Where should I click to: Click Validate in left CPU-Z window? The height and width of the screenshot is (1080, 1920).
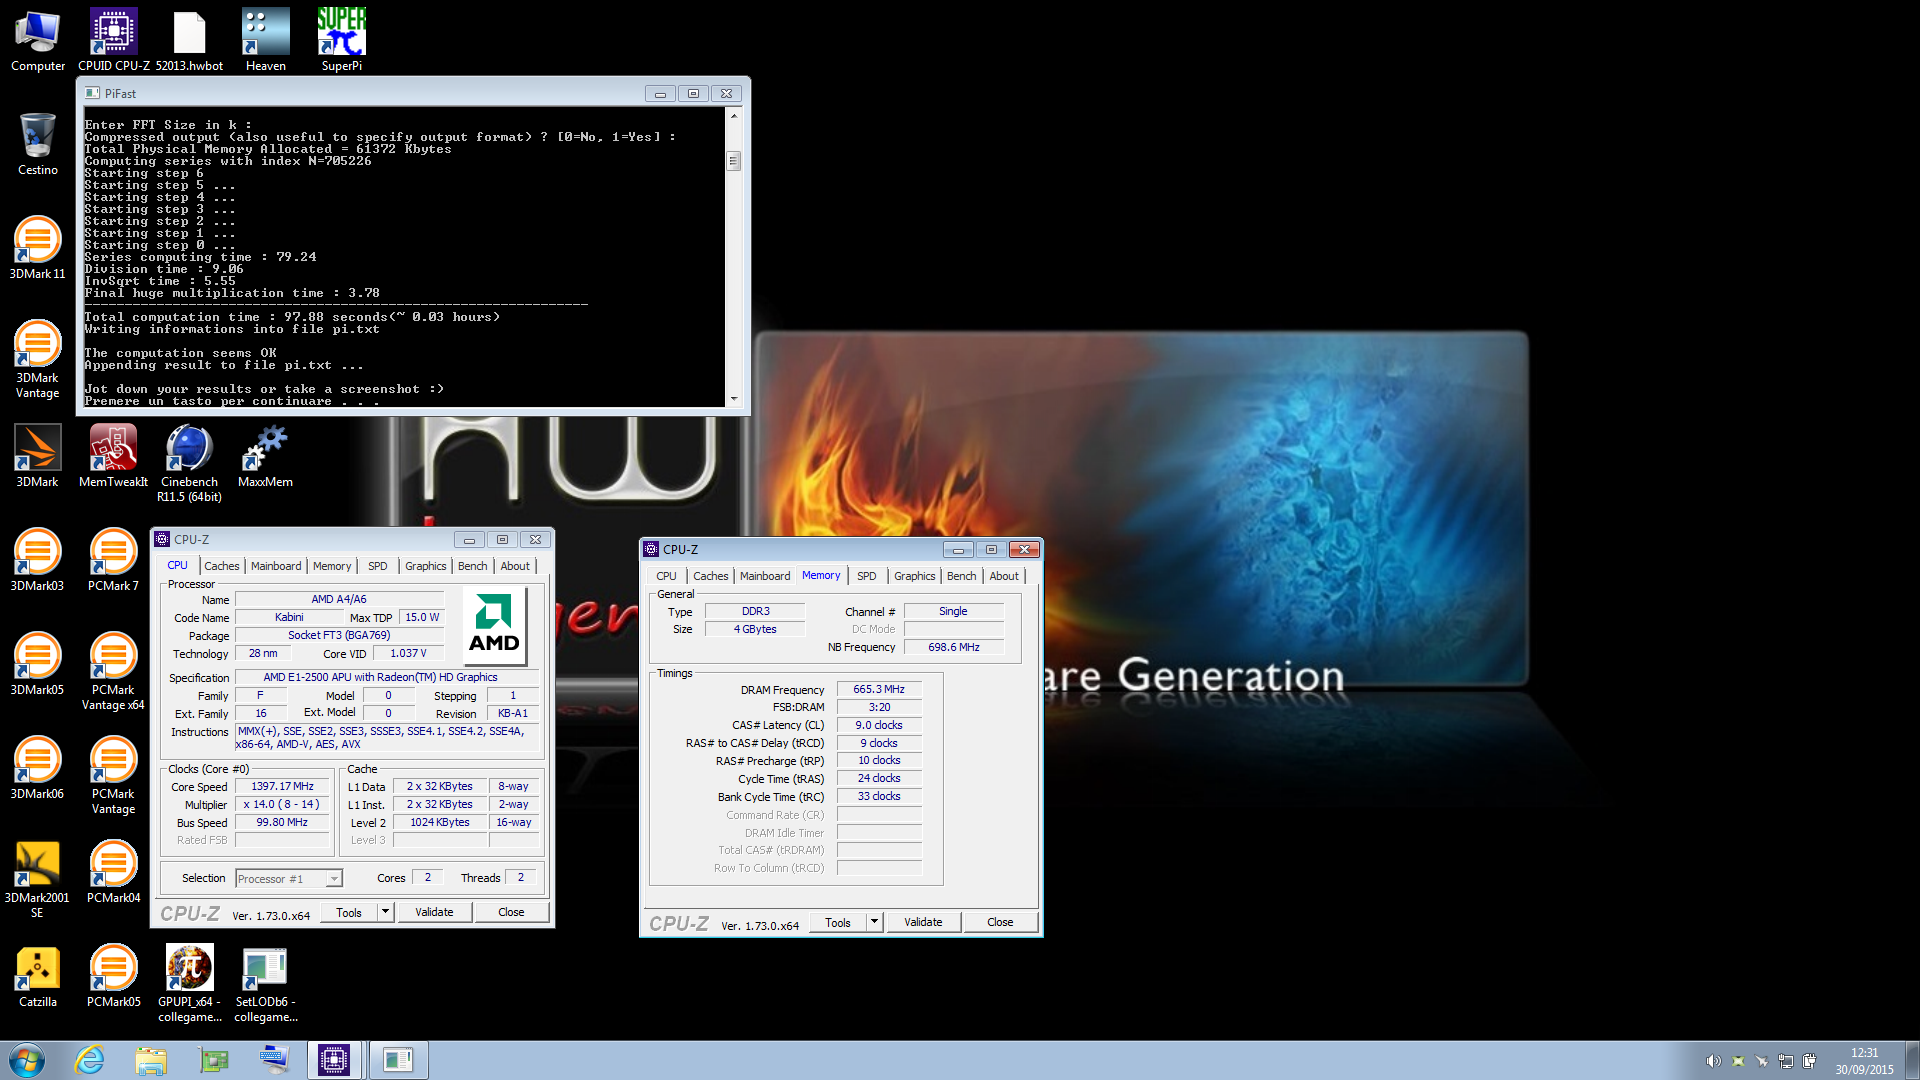pos(434,912)
